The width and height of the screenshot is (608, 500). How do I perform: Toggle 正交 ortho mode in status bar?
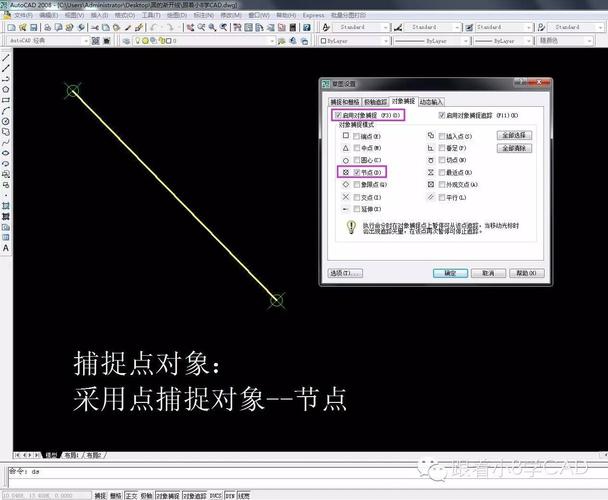pos(131,495)
